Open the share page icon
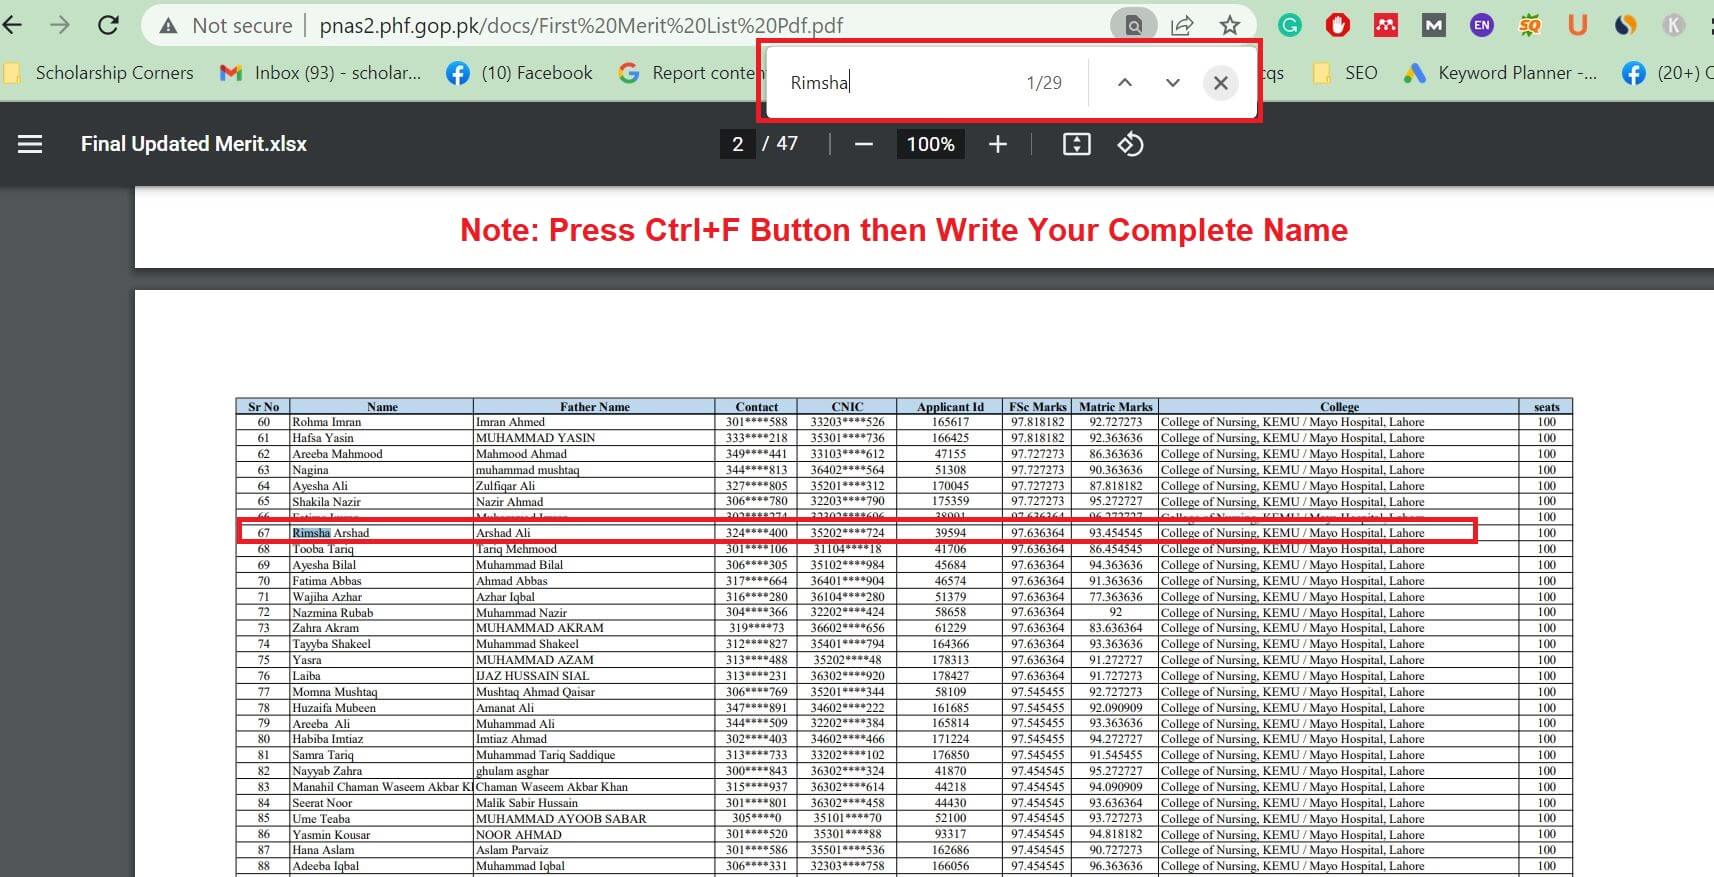 [x=1182, y=26]
